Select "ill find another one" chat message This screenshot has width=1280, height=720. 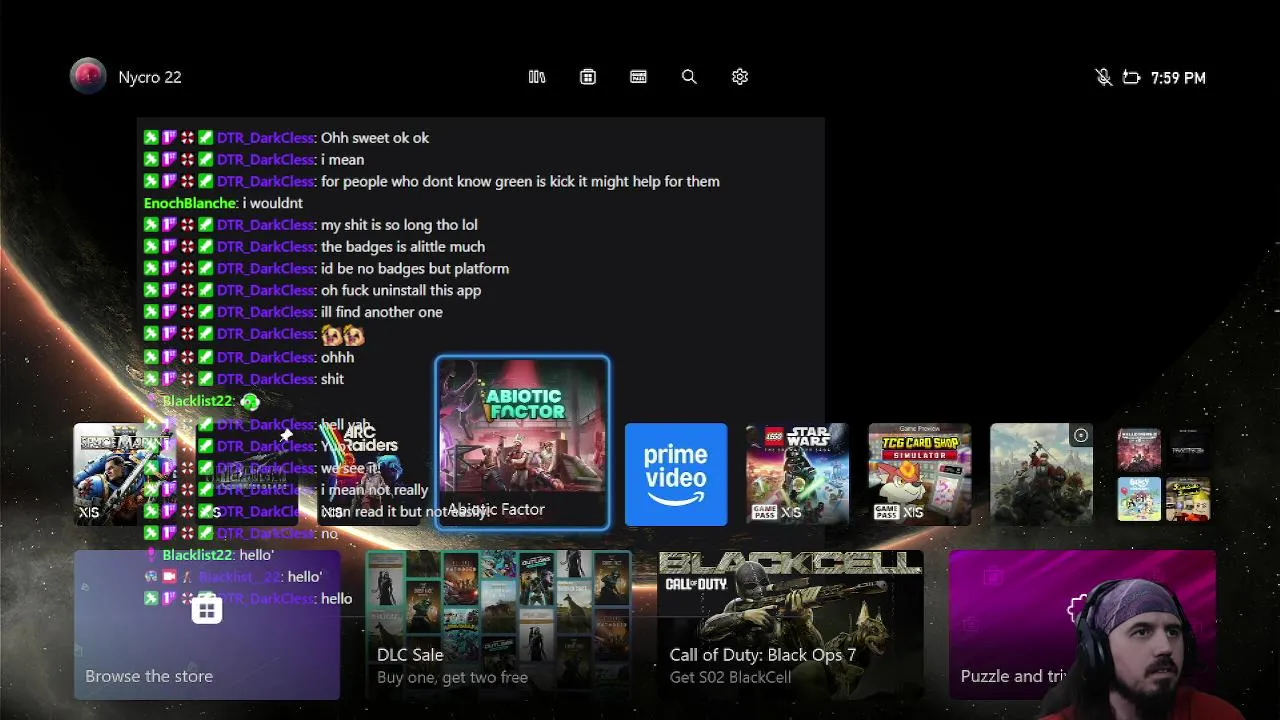[293, 312]
